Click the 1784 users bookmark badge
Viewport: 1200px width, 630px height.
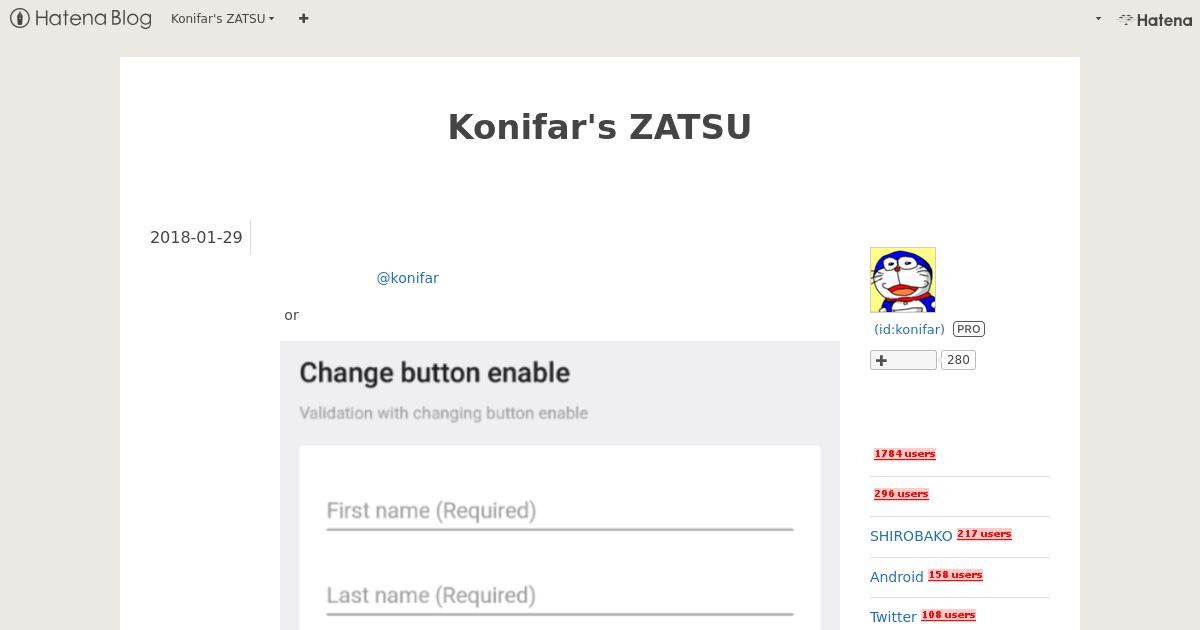(905, 454)
